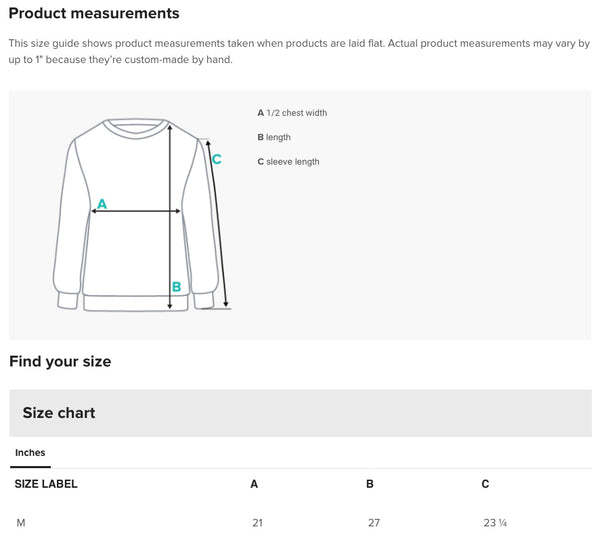Screen dimensions: 600x546
Task: Click the "B length" legend entry
Action: click(274, 137)
